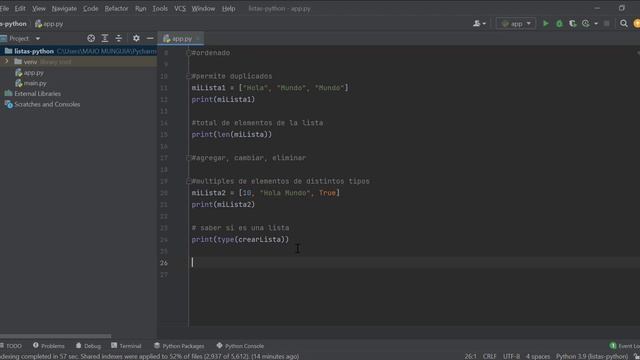This screenshot has height=360, width=640.
Task: Collapse fold marker at #ordenado comment
Action: (x=189, y=53)
